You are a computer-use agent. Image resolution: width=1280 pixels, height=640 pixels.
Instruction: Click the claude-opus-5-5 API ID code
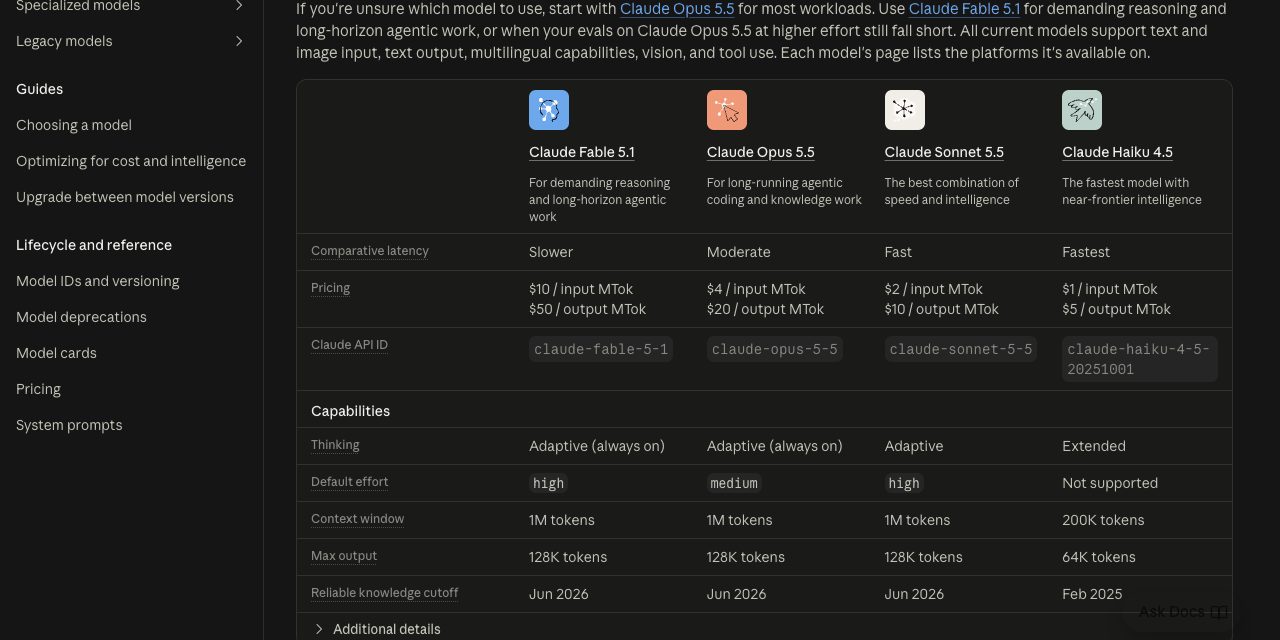[x=775, y=349]
